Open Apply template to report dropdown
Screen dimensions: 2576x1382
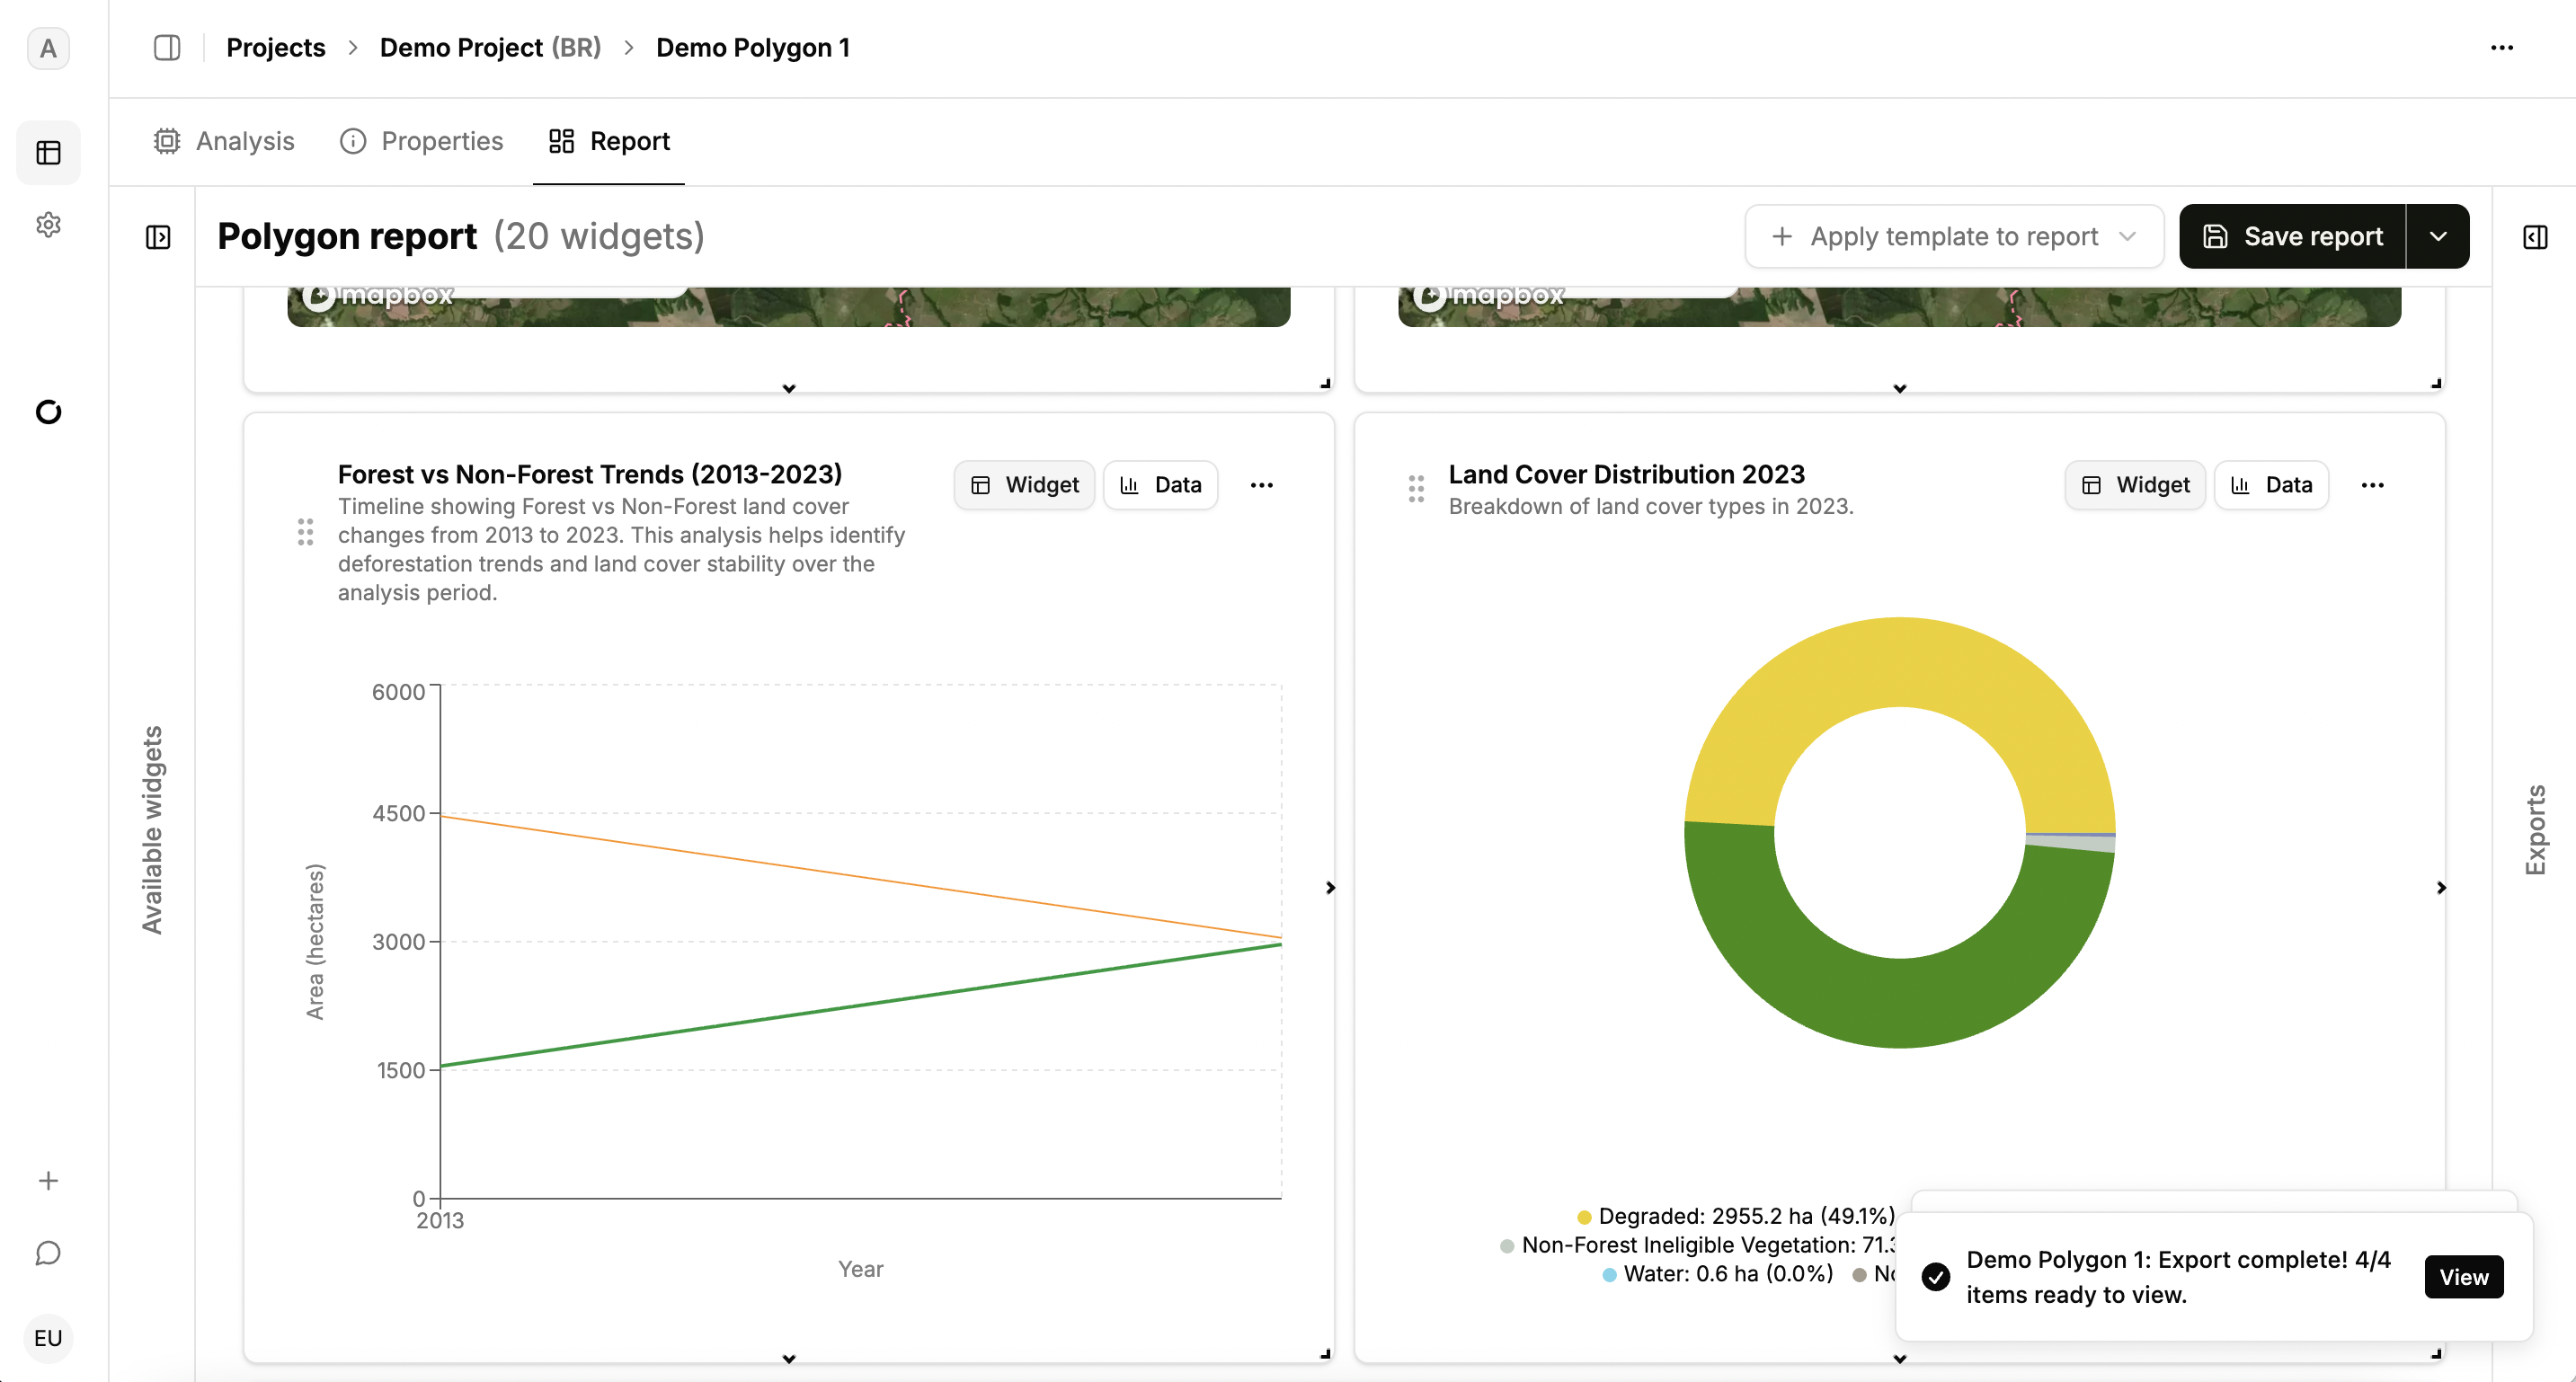[x=1954, y=236]
